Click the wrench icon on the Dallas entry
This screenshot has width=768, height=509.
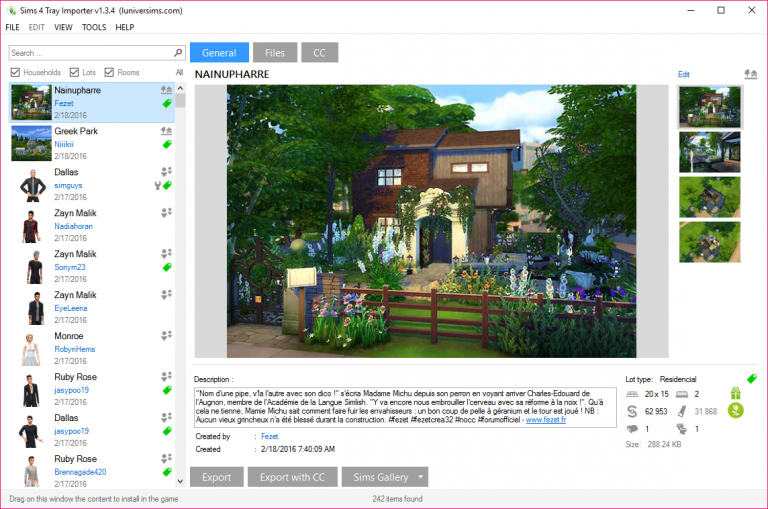point(157,185)
